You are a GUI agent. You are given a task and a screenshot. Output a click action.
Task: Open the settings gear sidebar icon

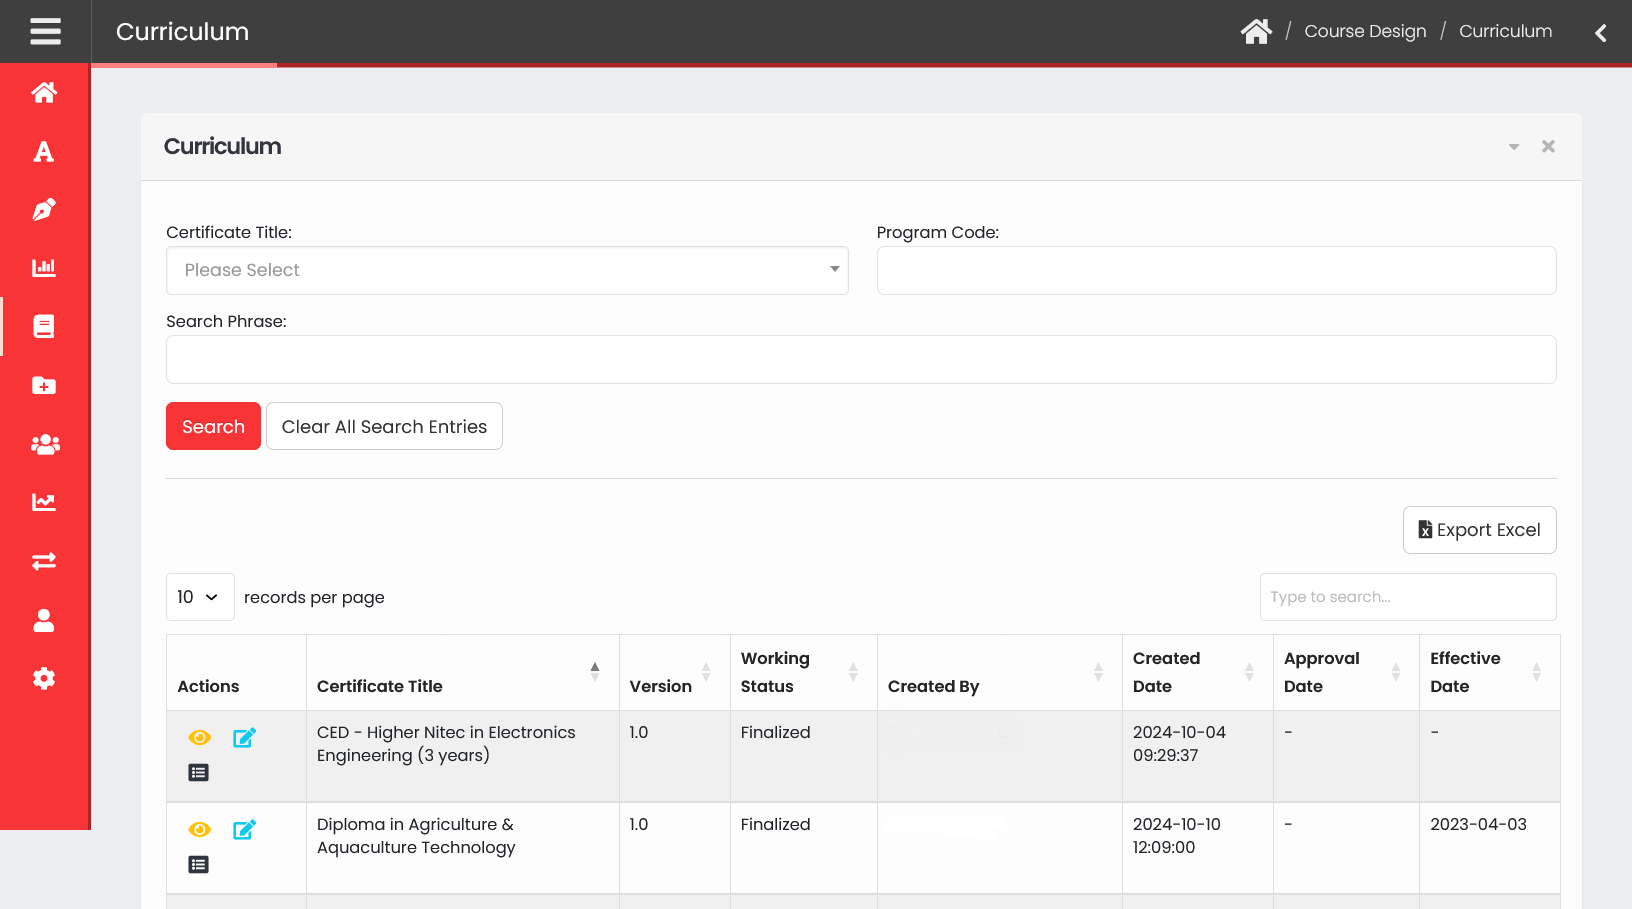[x=44, y=678]
